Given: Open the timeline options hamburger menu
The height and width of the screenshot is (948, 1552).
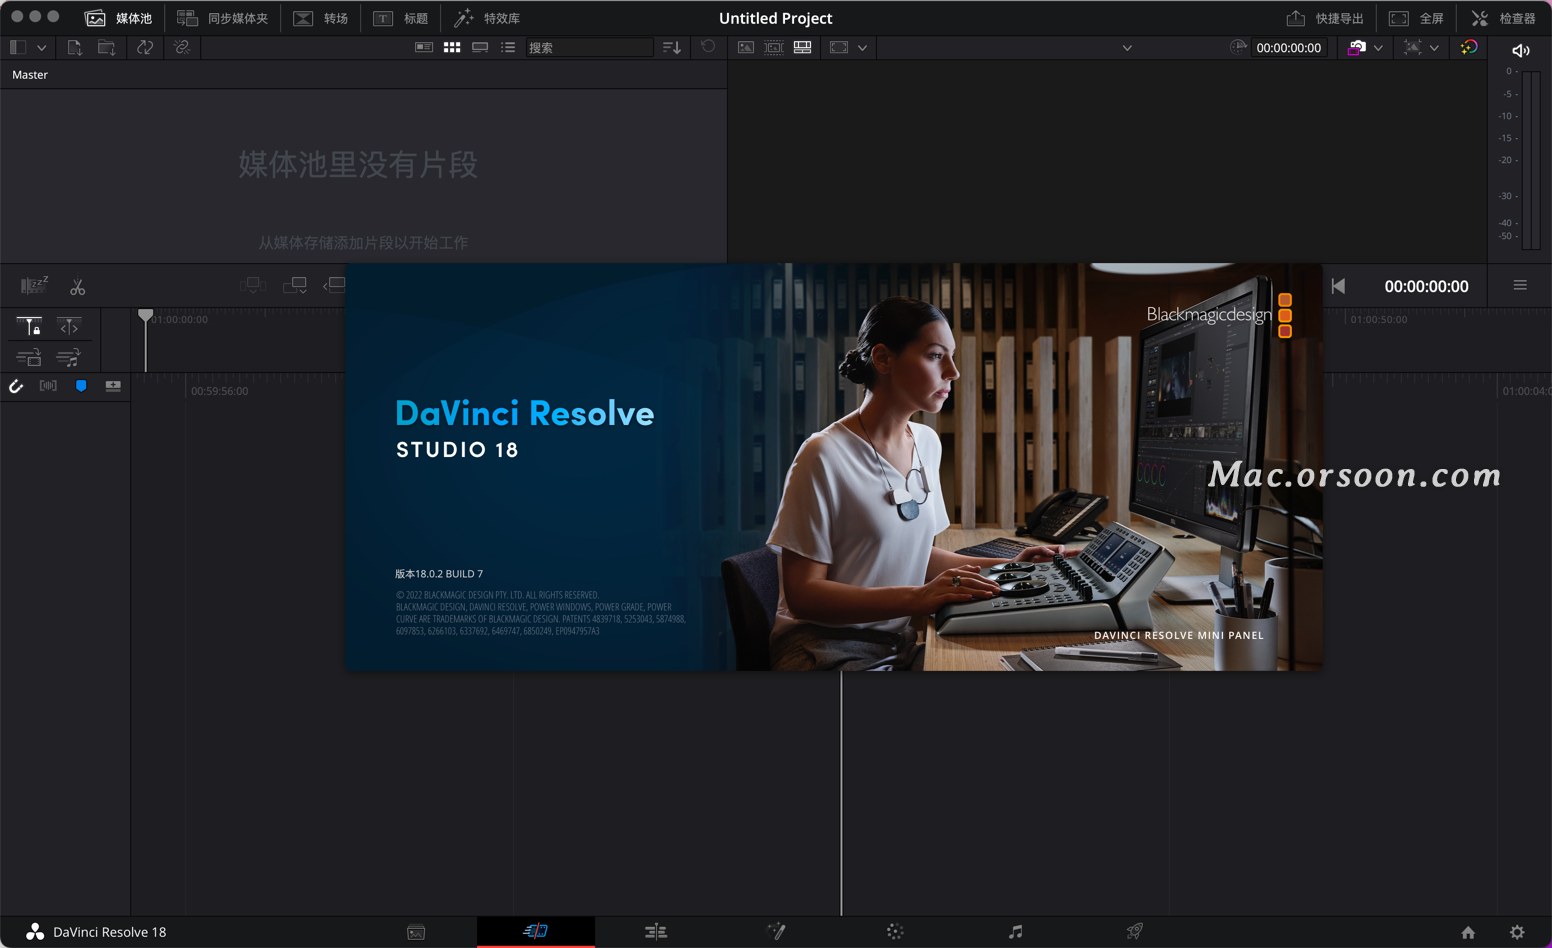Looking at the screenshot, I should click(x=1520, y=286).
